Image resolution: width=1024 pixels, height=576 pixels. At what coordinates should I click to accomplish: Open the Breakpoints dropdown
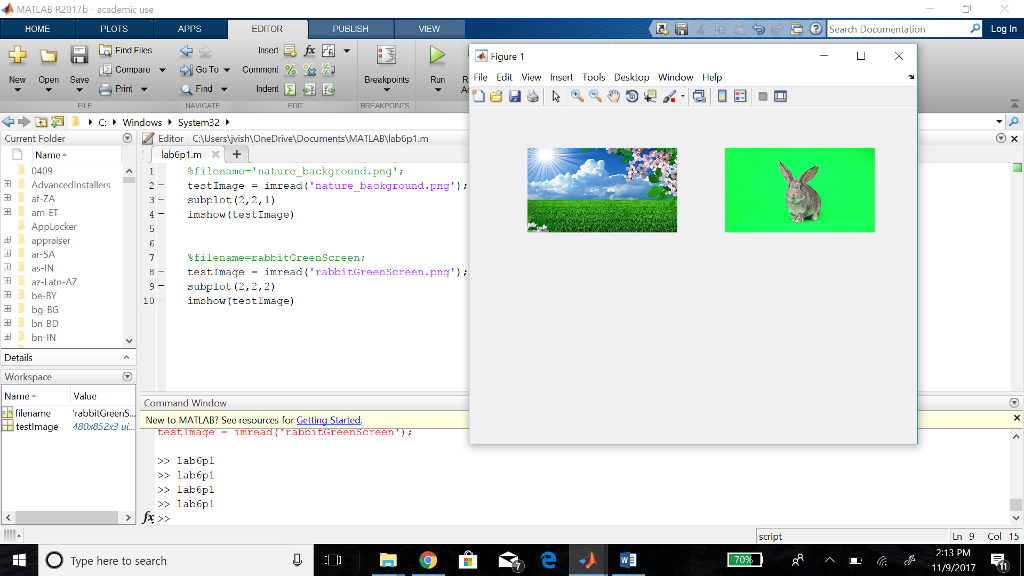386,89
